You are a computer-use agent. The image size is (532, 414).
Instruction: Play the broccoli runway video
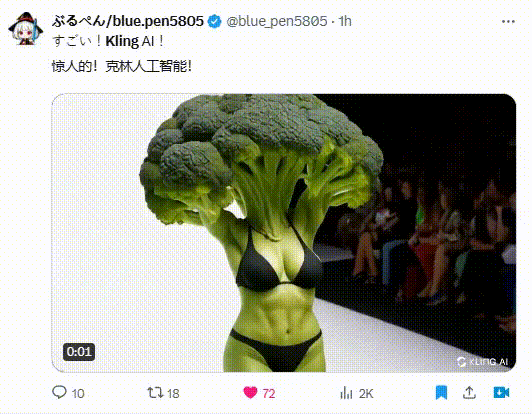coord(284,233)
